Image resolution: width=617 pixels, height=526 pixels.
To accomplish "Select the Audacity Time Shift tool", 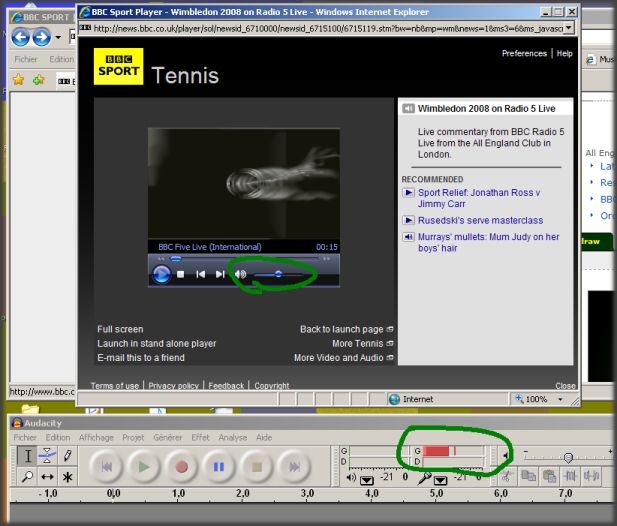I will 47,477.
